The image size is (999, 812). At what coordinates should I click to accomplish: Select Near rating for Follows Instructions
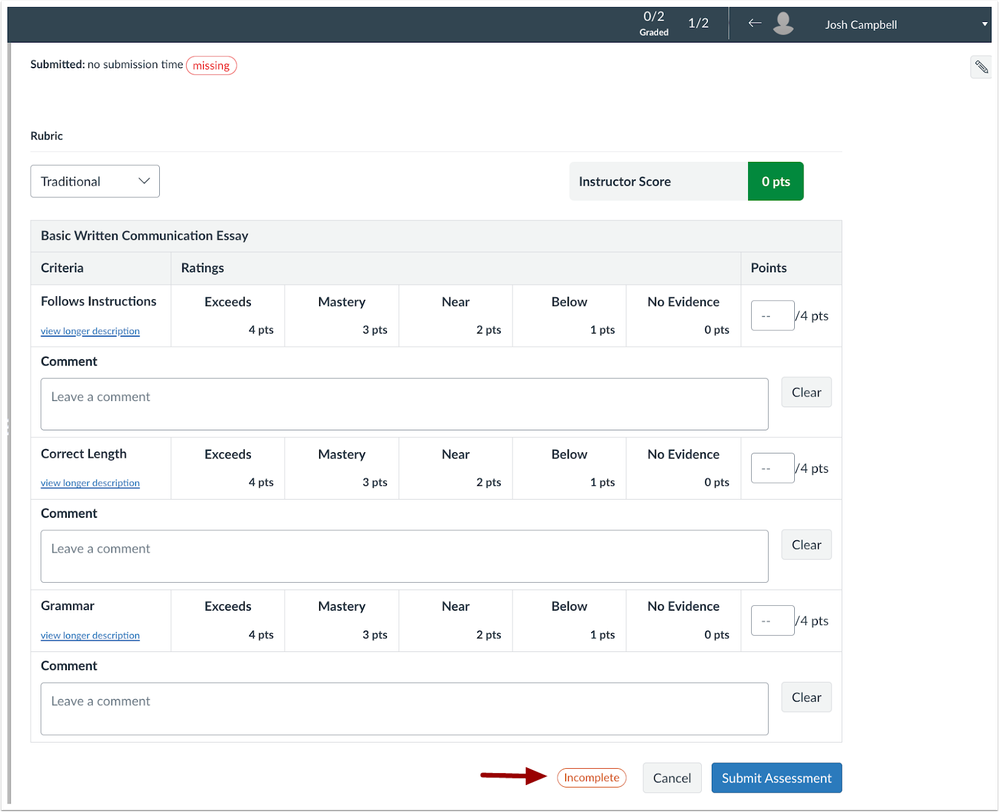tap(456, 315)
